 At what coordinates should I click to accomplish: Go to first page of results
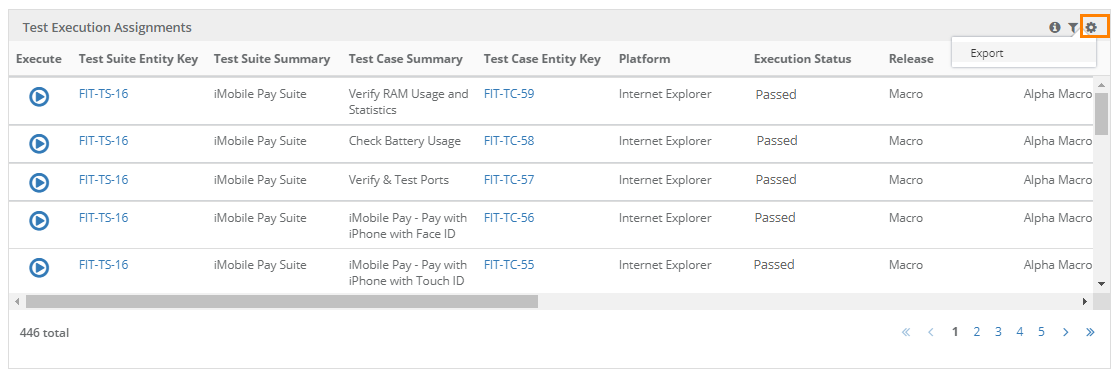coord(906,332)
